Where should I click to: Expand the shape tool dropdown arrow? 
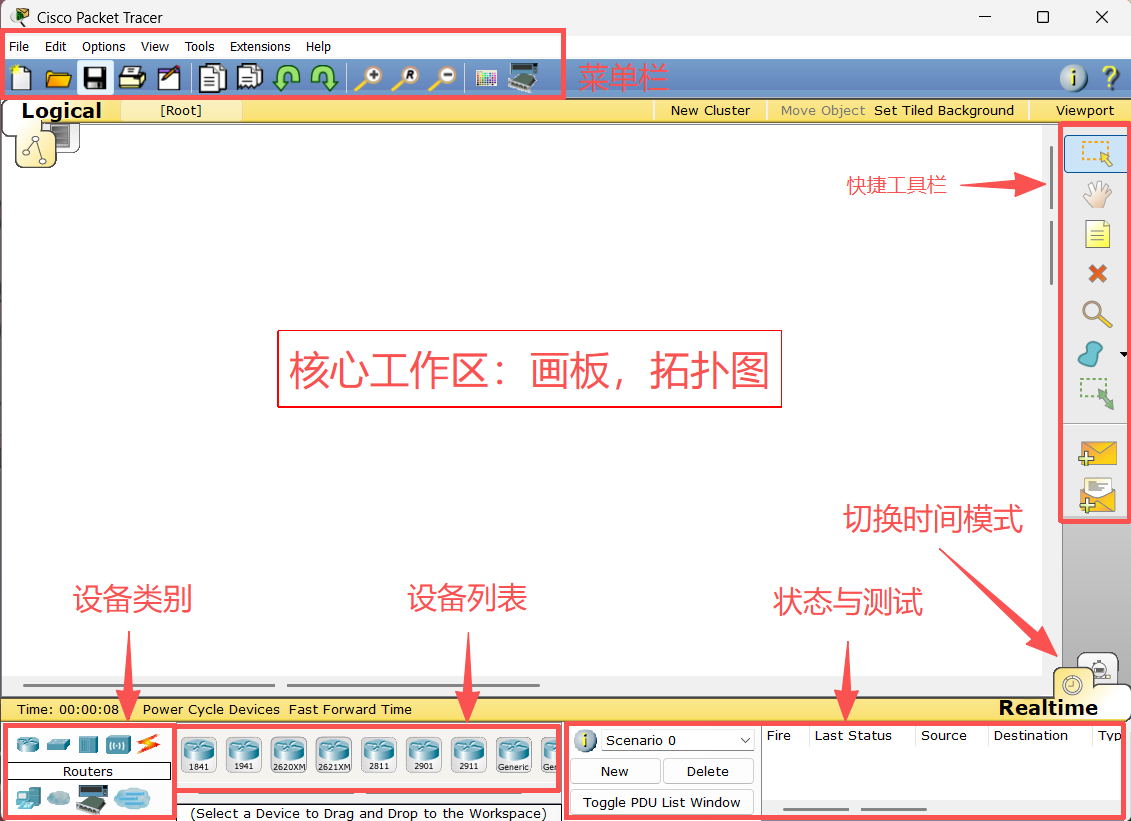[x=1122, y=354]
